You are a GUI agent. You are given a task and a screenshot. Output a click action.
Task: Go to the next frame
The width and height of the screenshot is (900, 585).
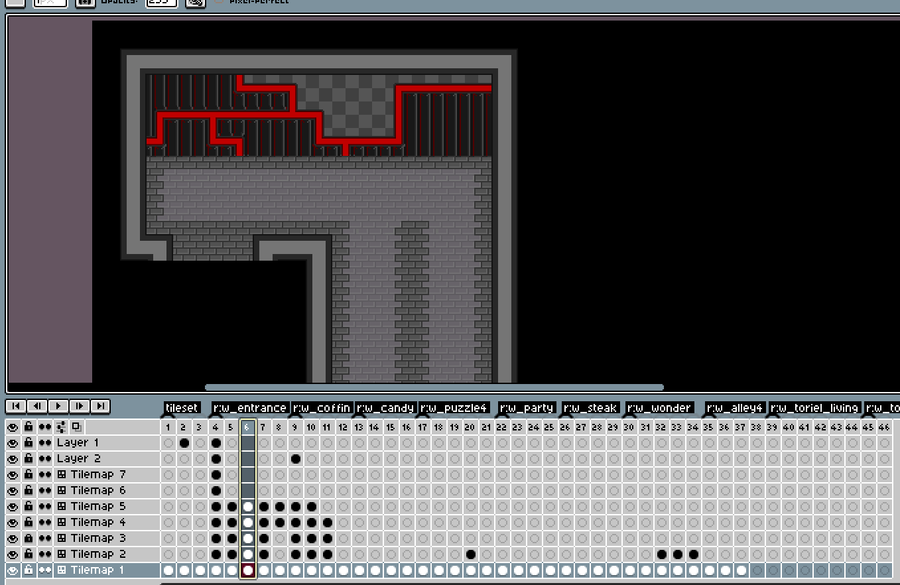click(79, 406)
